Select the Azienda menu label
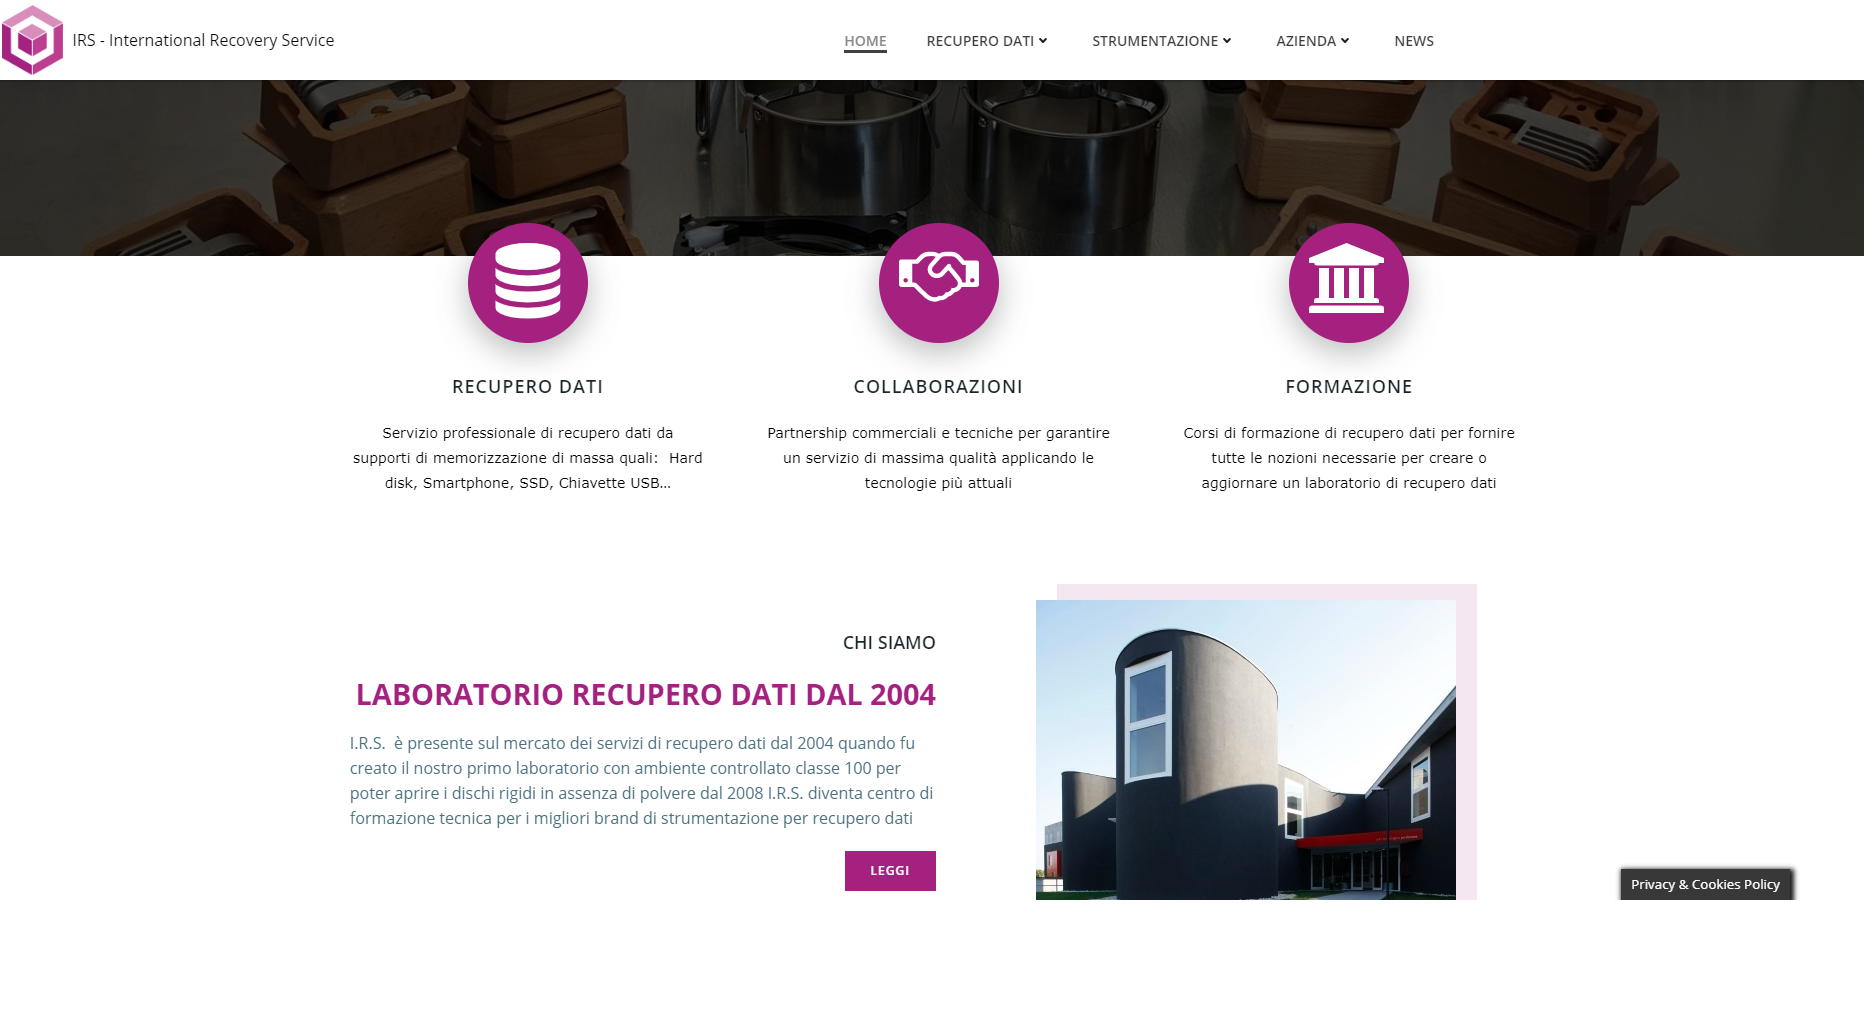This screenshot has height=1018, width=1864. pyautogui.click(x=1305, y=41)
